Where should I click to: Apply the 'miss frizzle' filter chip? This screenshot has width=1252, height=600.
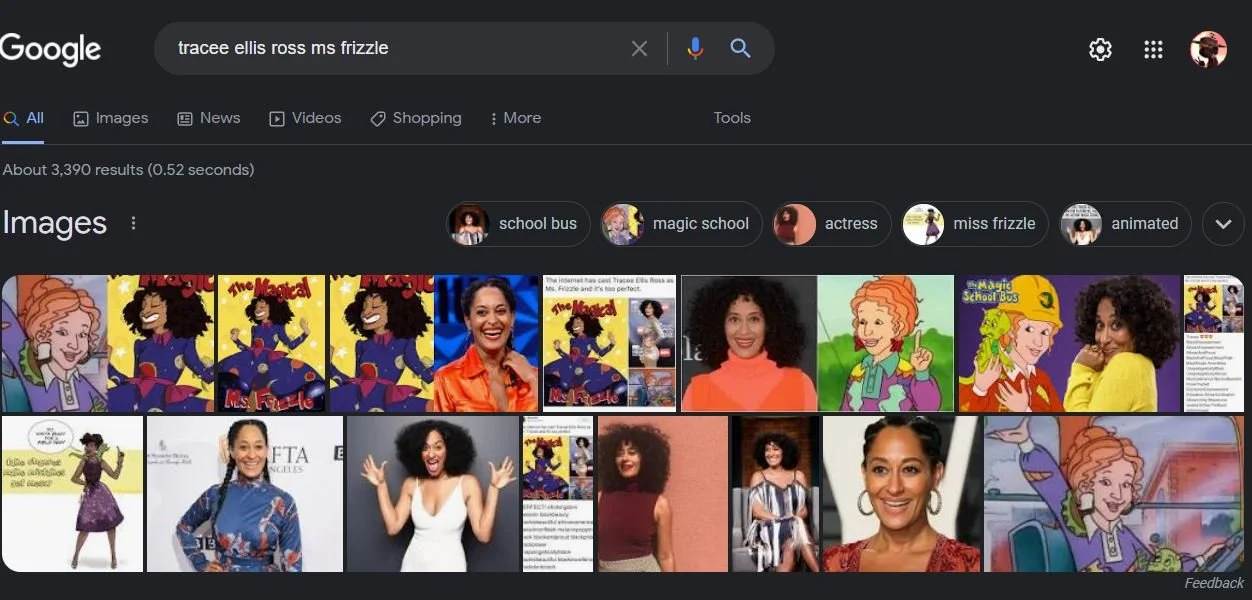coord(974,224)
